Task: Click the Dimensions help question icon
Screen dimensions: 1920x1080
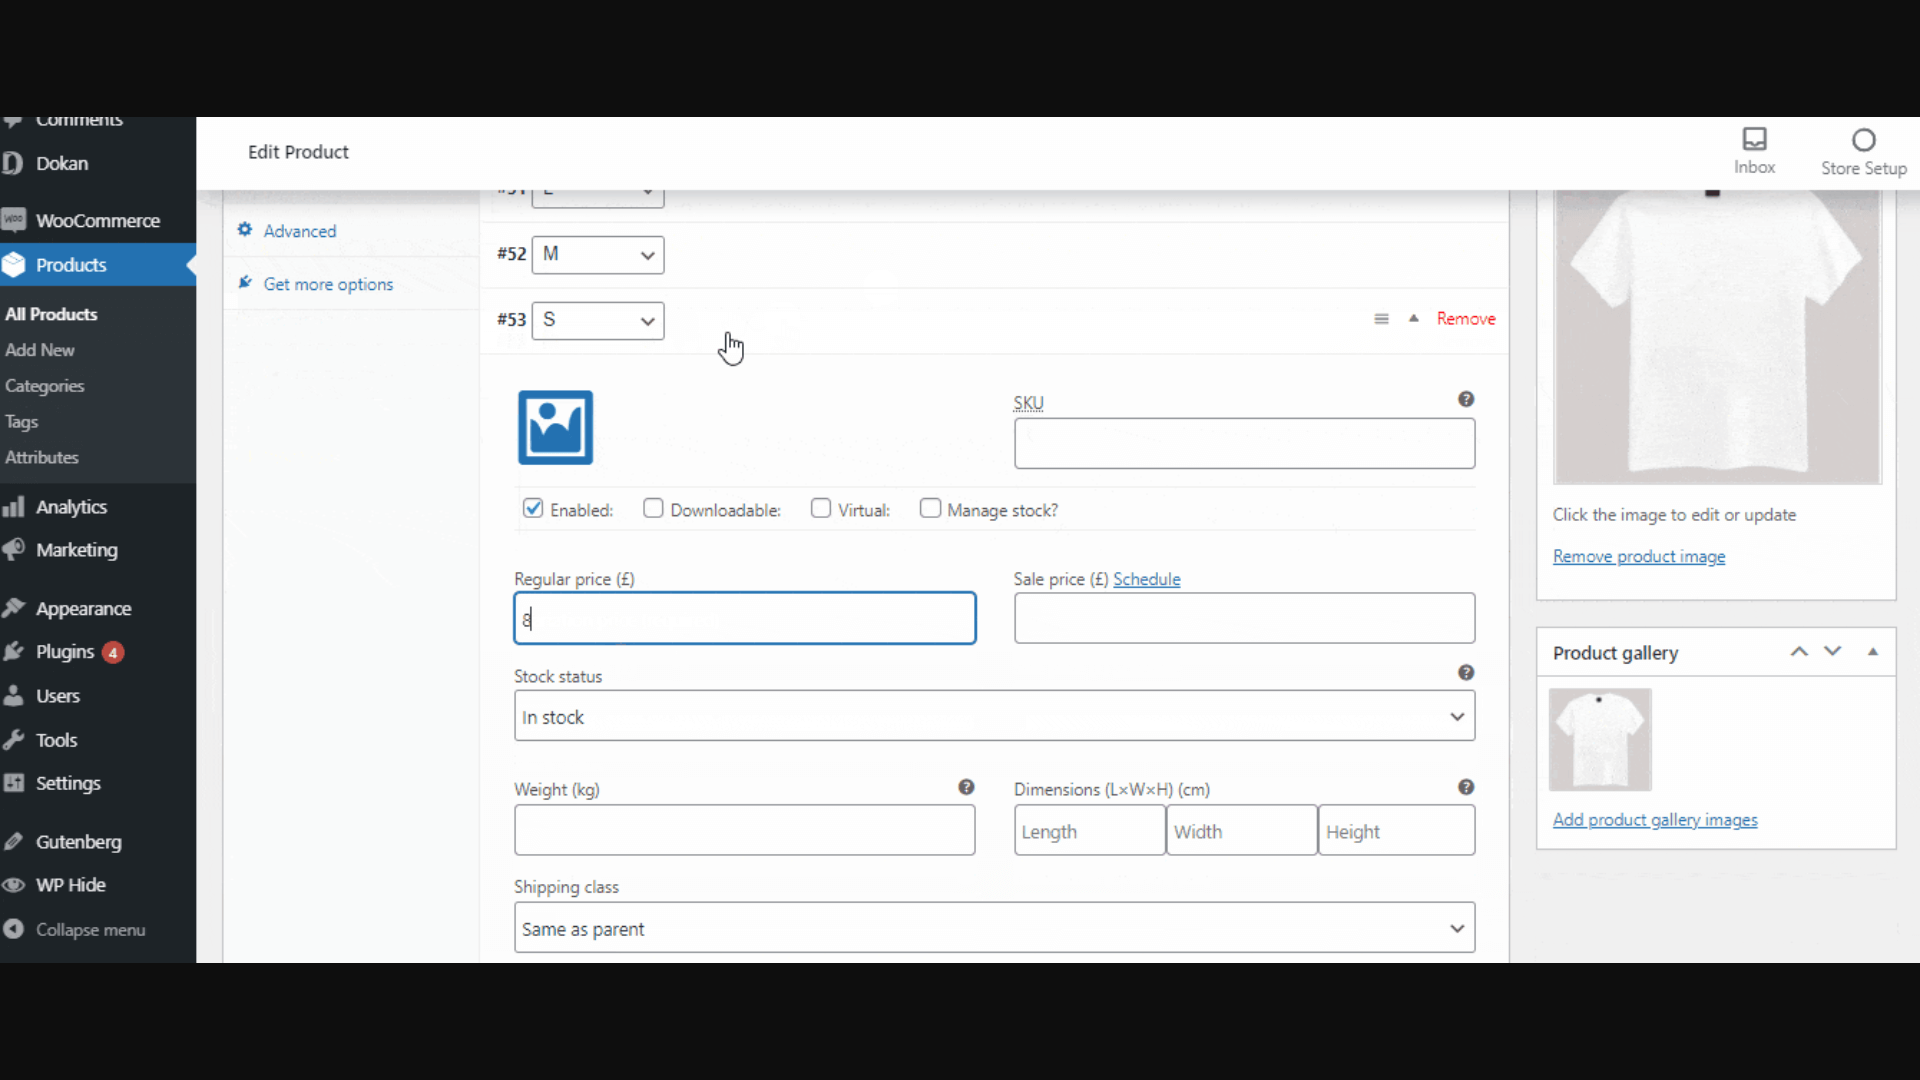Action: [x=1466, y=787]
